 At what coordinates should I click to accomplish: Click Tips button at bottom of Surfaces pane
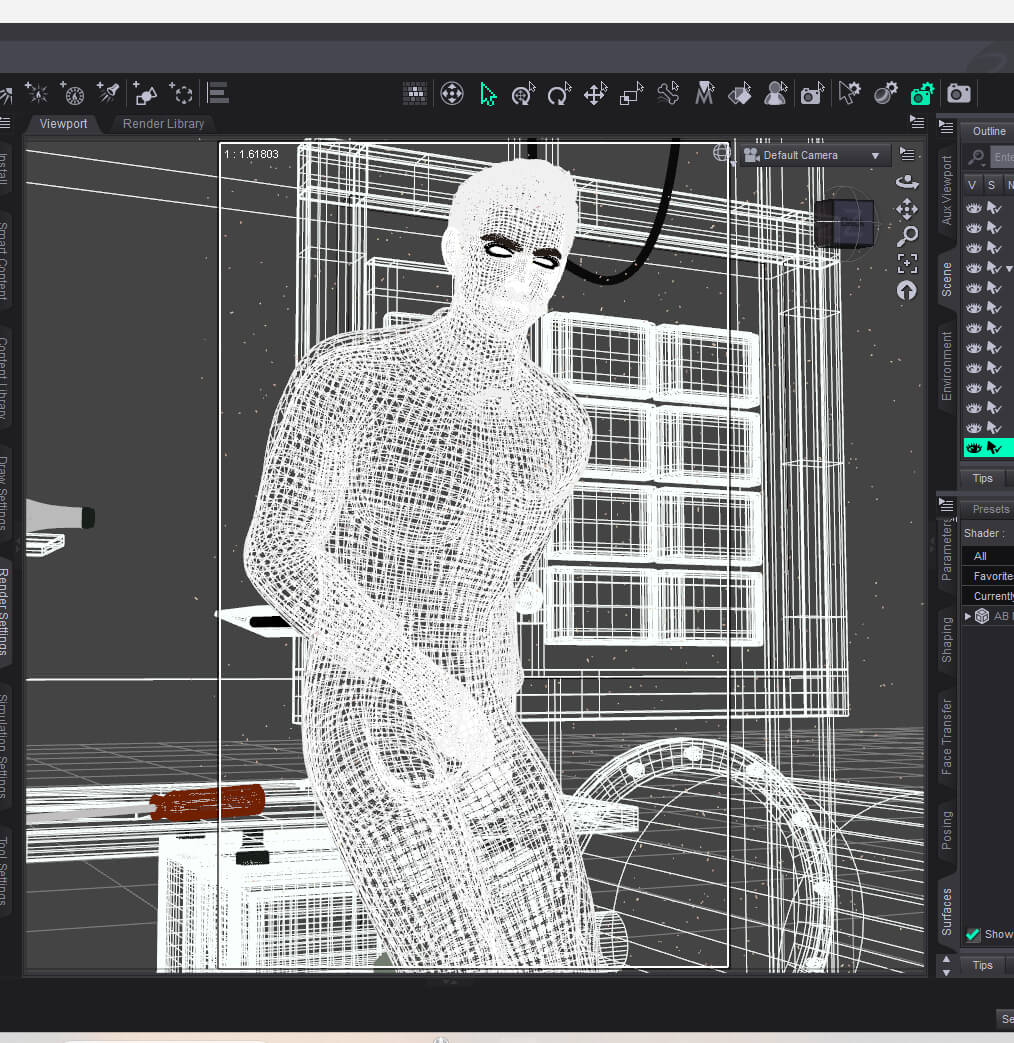[x=982, y=965]
